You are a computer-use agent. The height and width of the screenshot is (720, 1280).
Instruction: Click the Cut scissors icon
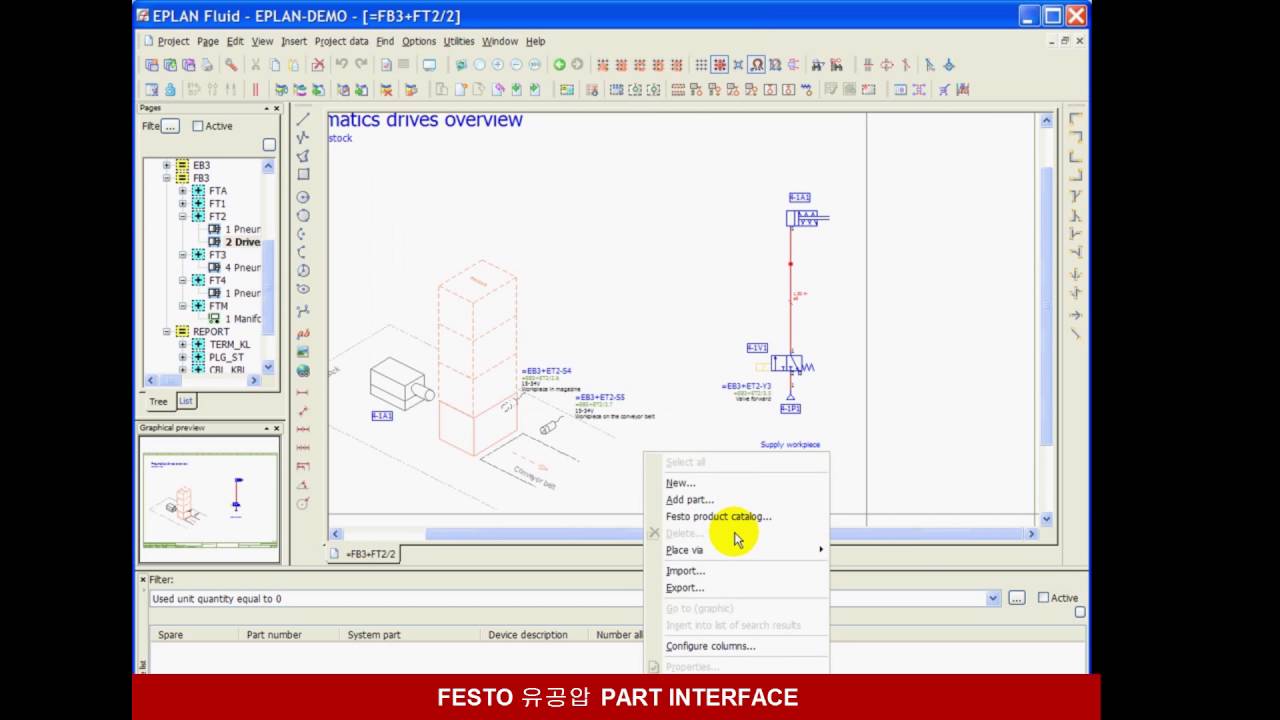(255, 65)
